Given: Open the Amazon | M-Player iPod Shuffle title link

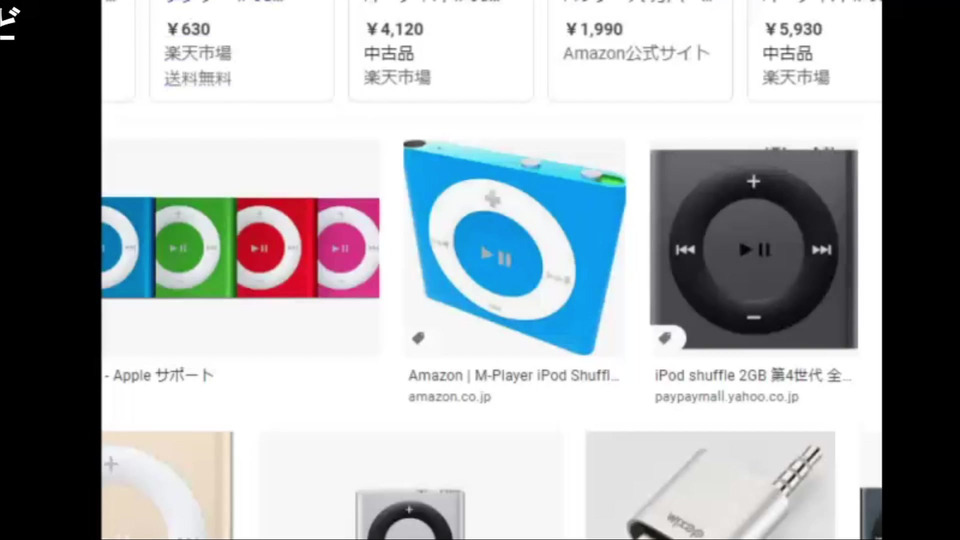Looking at the screenshot, I should (514, 375).
